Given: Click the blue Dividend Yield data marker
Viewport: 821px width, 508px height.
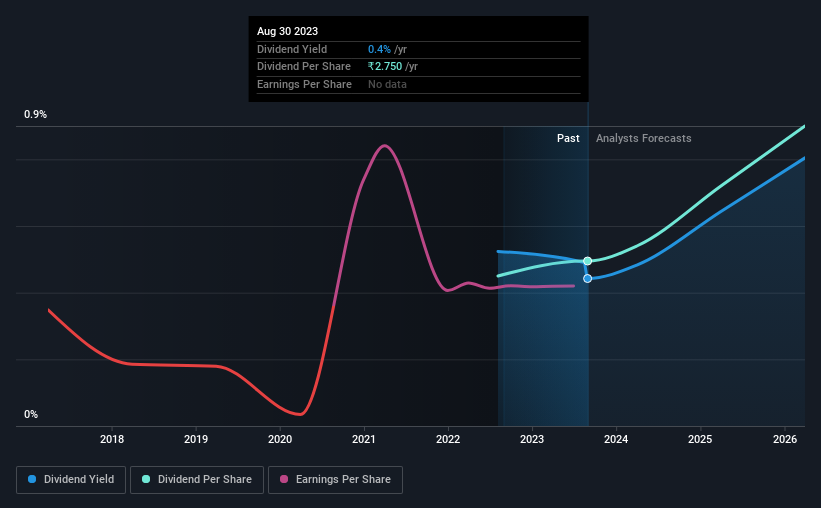Looking at the screenshot, I should coord(587,278).
